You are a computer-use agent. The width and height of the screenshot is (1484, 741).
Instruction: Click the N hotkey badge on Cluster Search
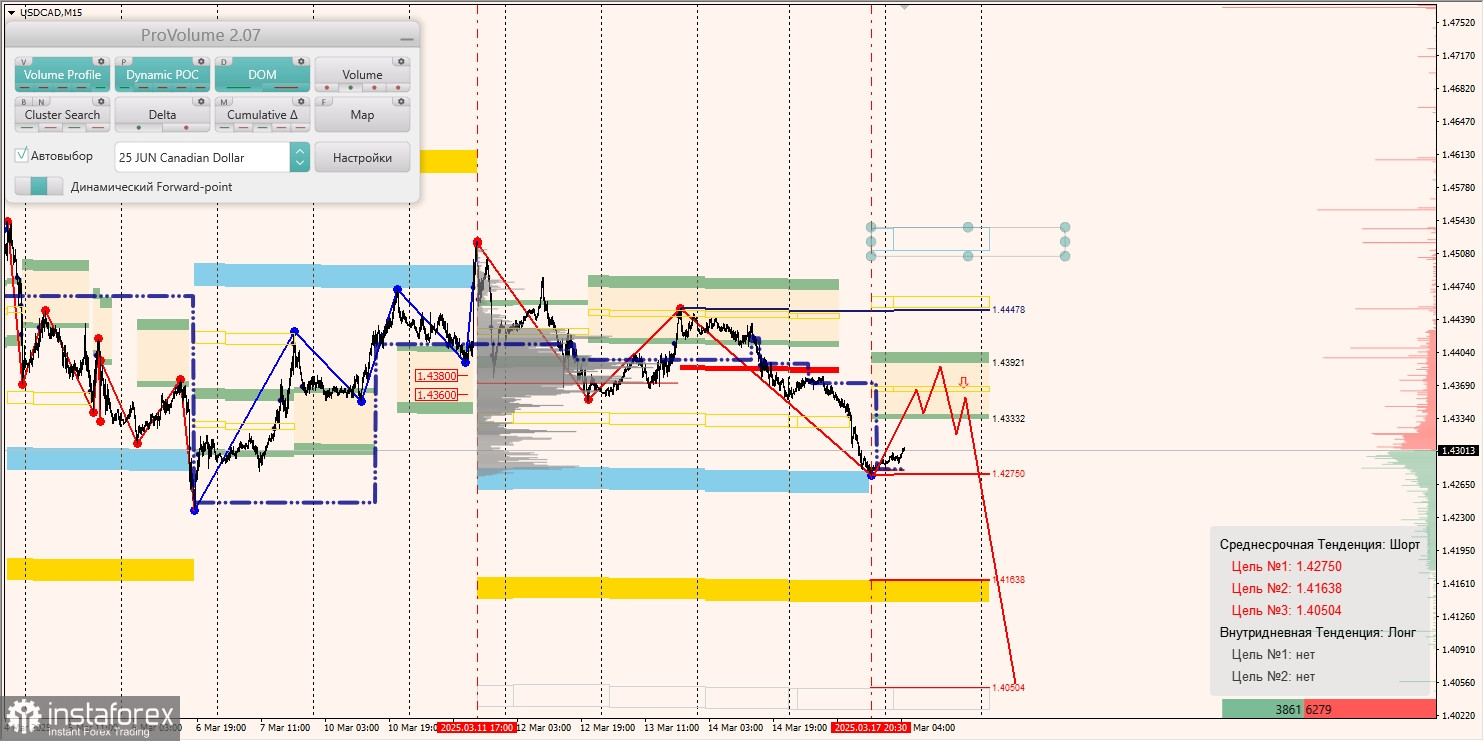click(42, 102)
